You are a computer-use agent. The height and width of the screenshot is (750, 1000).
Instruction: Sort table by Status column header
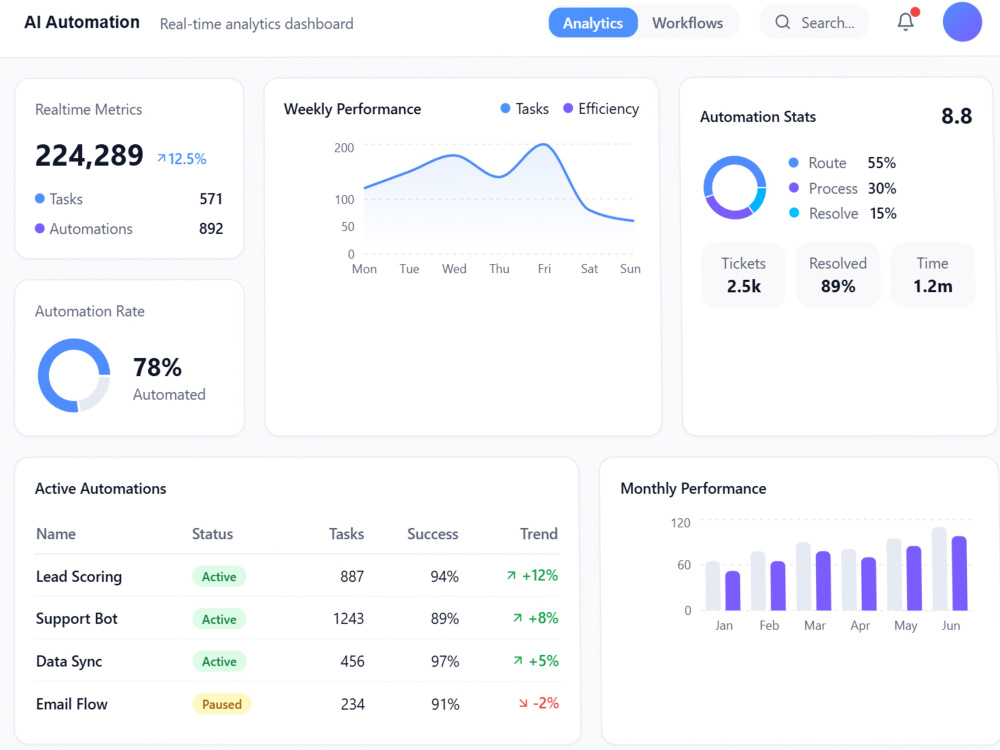212,534
